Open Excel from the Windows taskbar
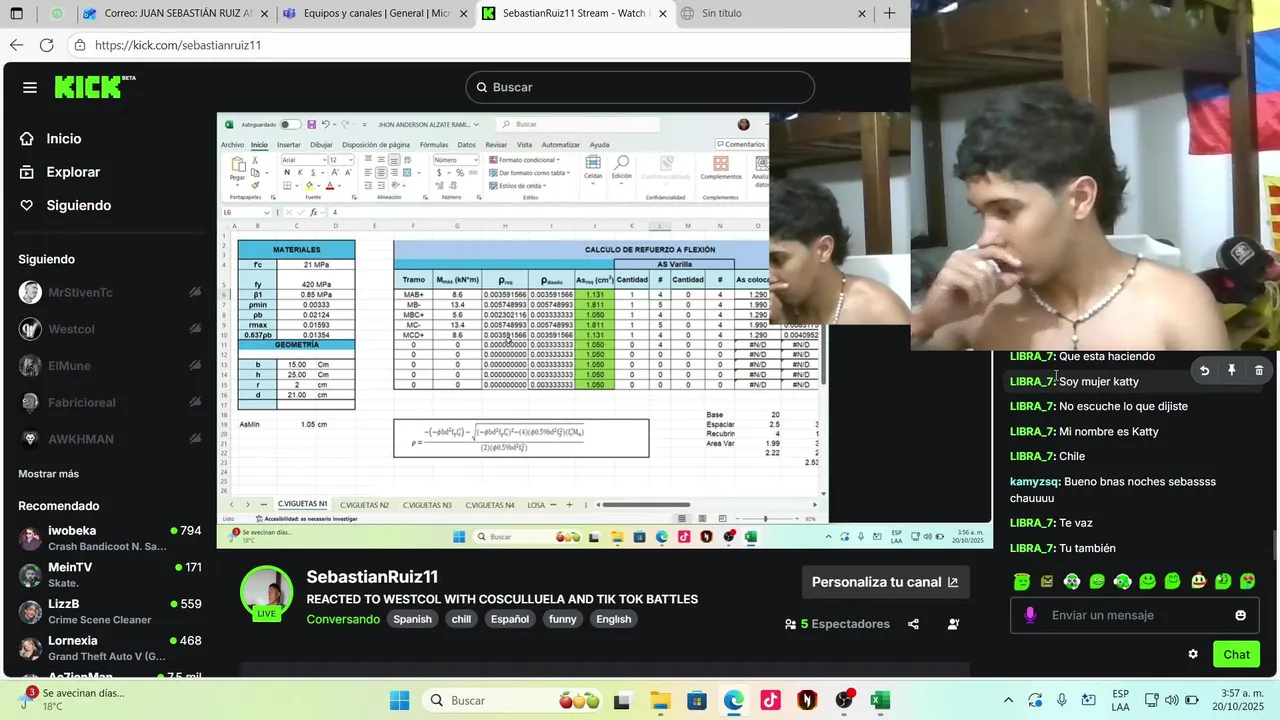This screenshot has height=720, width=1280. click(x=880, y=701)
